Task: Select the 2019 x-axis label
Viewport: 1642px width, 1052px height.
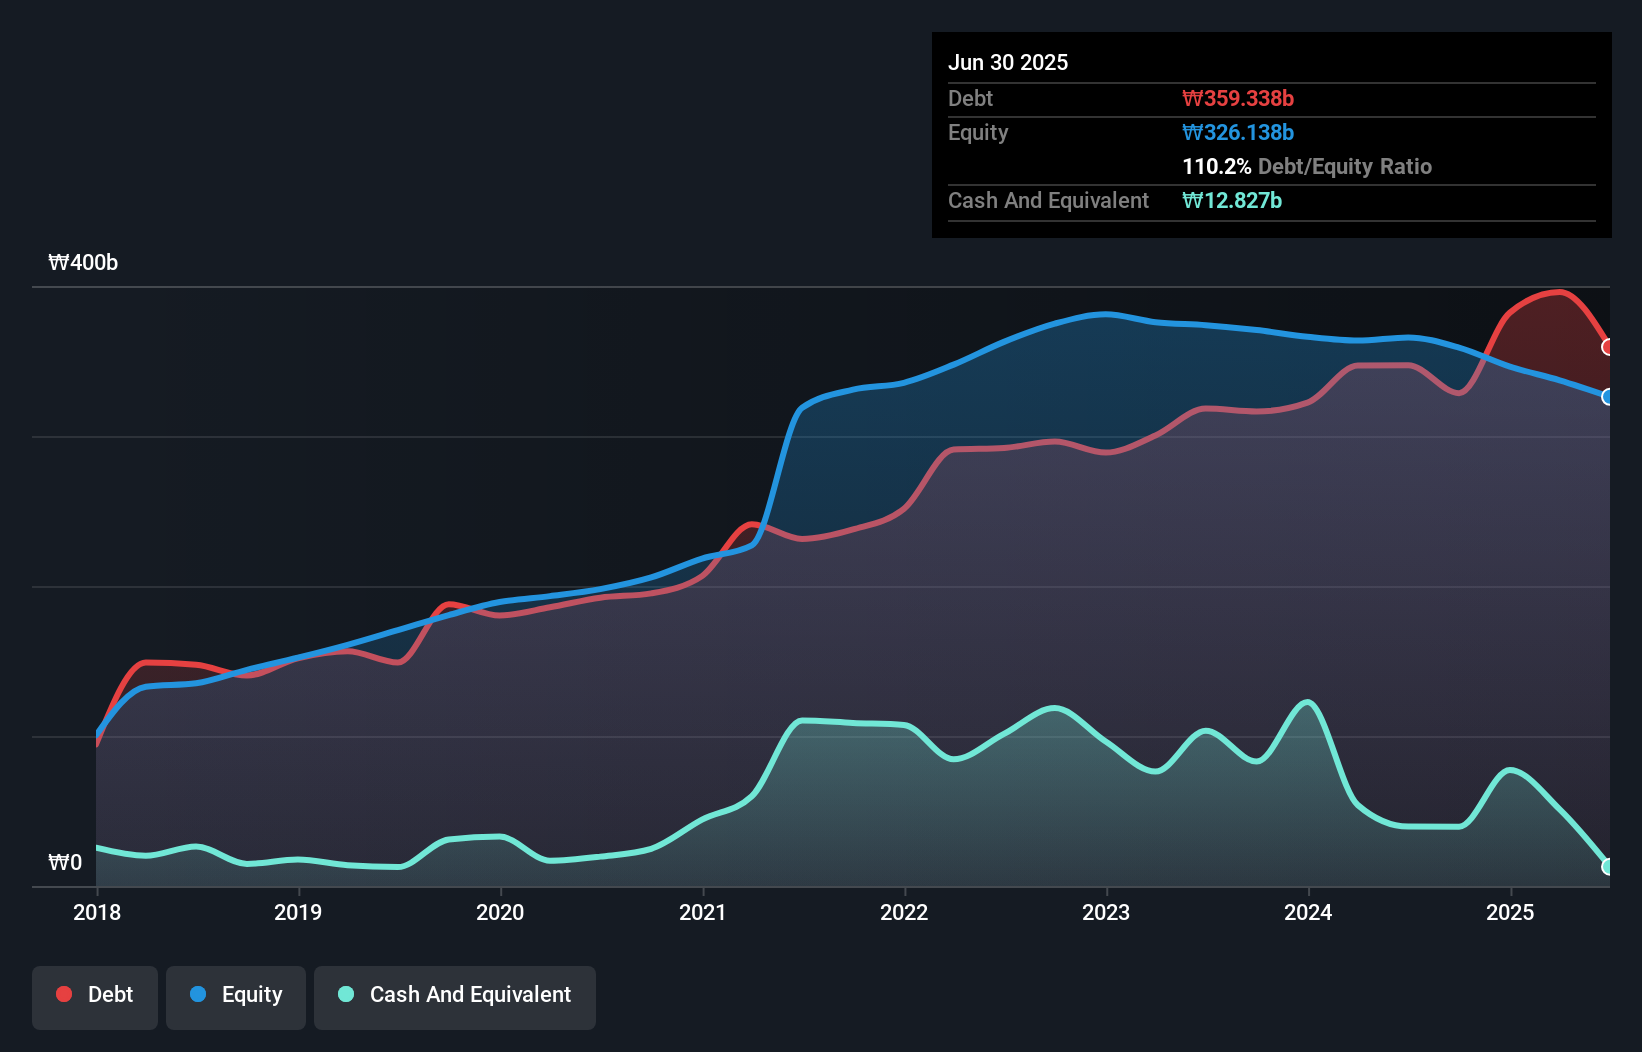Action: (298, 912)
